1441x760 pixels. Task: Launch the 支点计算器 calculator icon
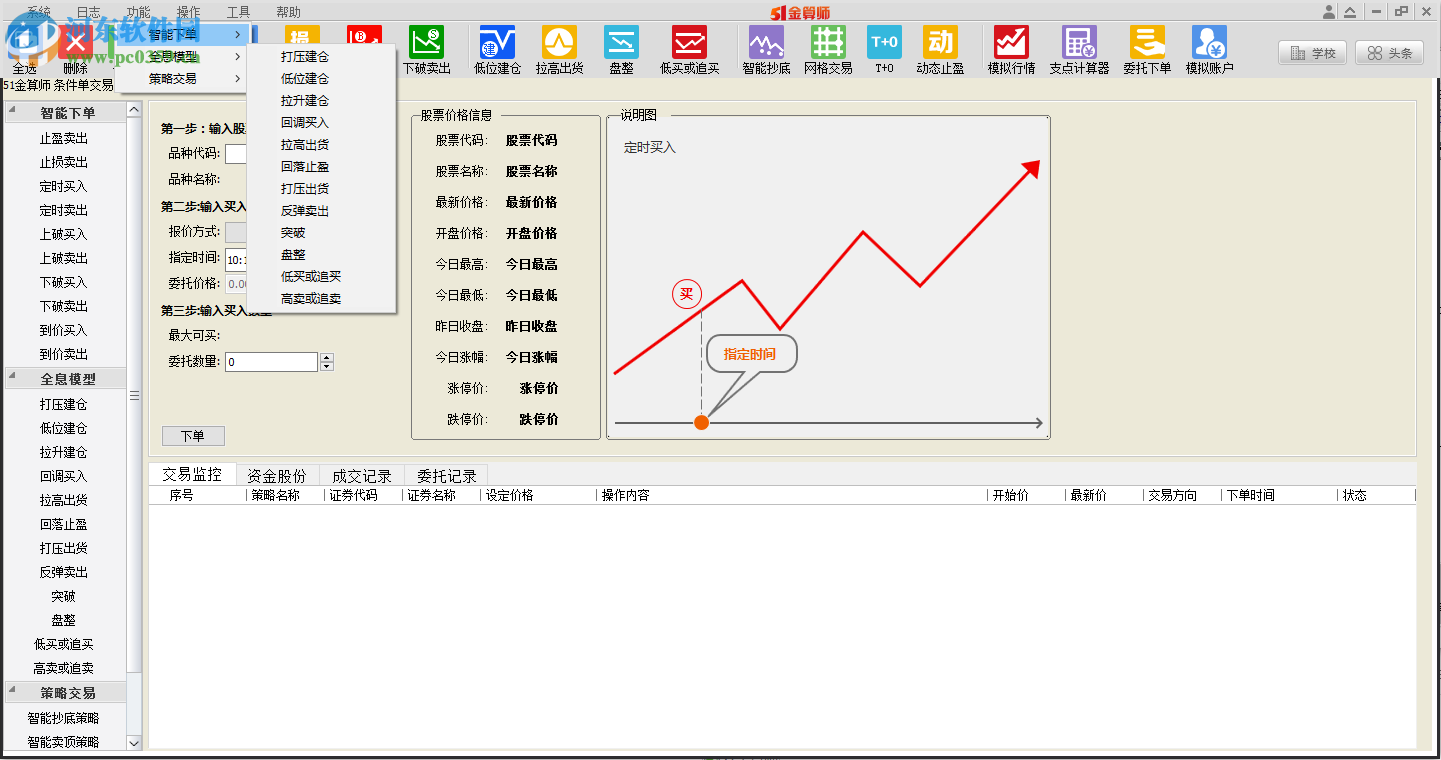pos(1078,47)
